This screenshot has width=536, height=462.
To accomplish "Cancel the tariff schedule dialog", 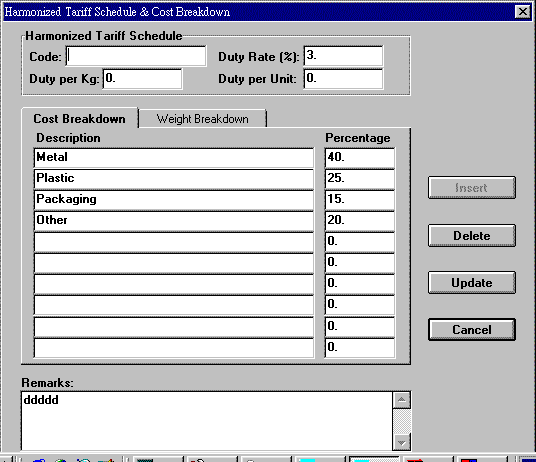I will (x=472, y=330).
